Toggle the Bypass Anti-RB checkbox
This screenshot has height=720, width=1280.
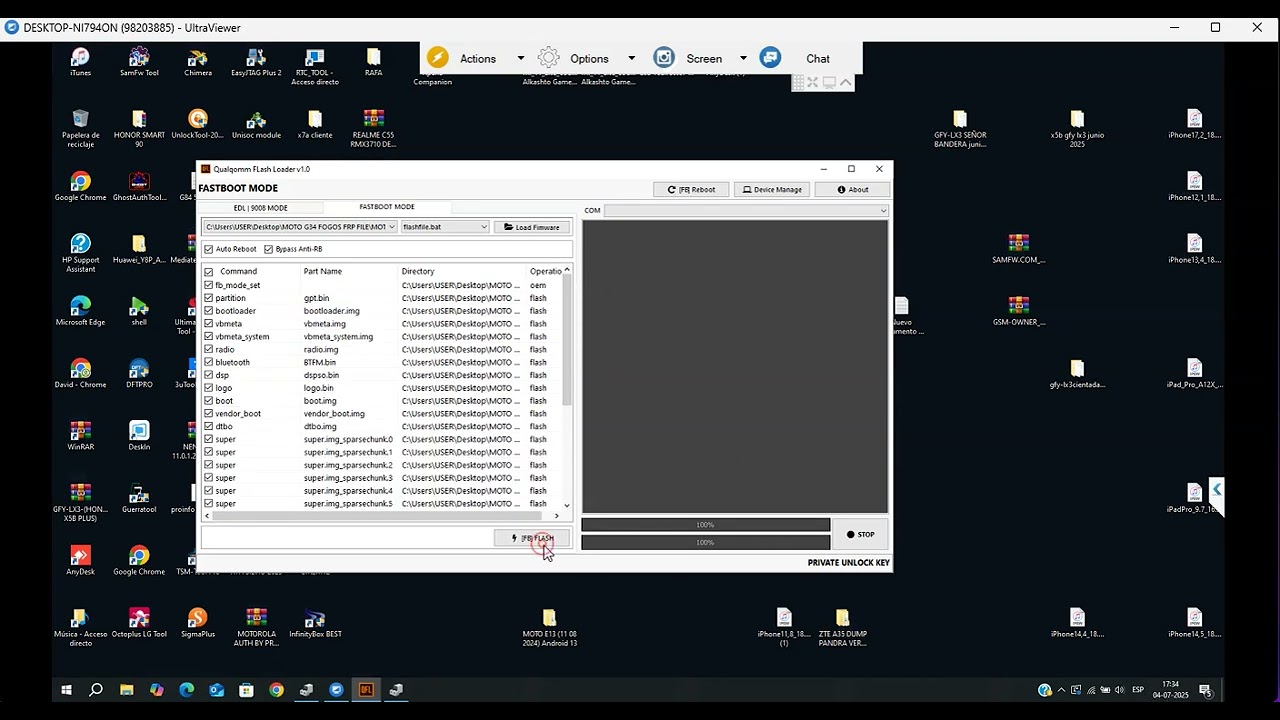click(x=268, y=249)
